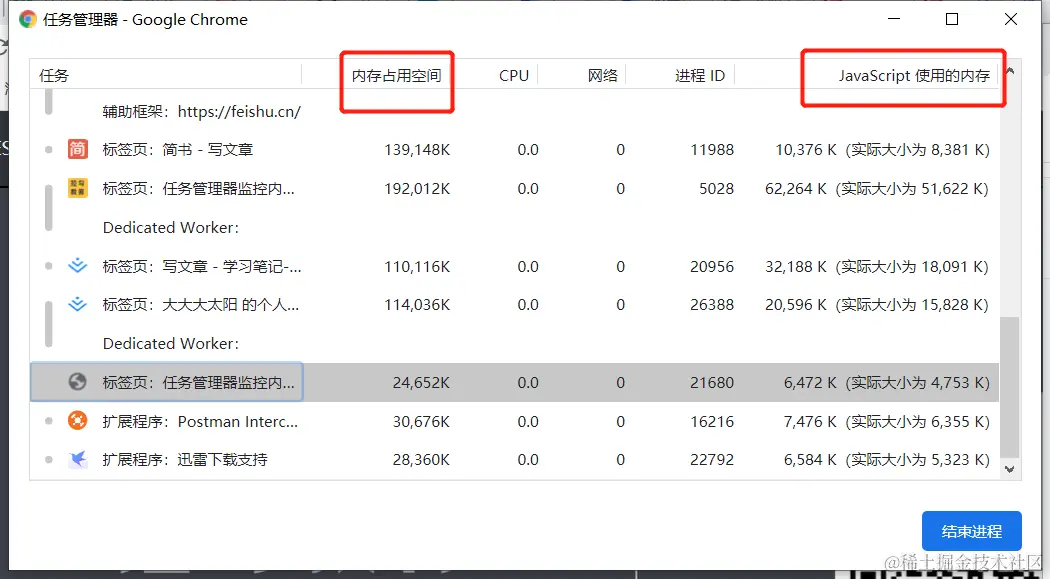Minimize the task manager window
The width and height of the screenshot is (1050, 579).
point(894,19)
